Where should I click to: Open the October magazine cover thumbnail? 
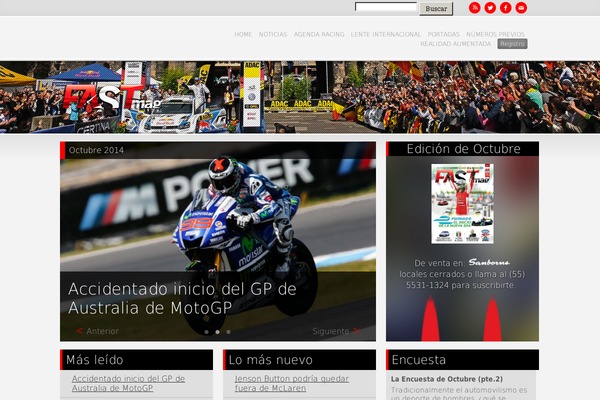462,204
